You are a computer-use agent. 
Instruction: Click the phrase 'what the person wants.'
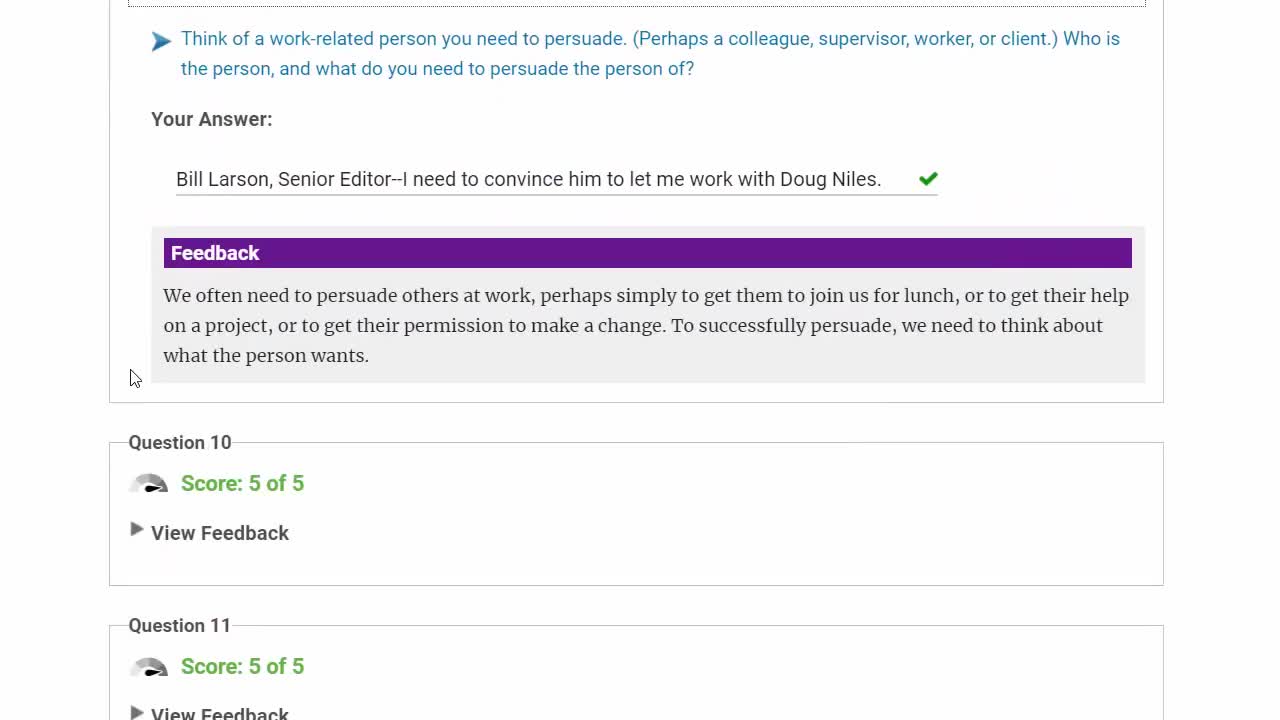pyautogui.click(x=266, y=356)
